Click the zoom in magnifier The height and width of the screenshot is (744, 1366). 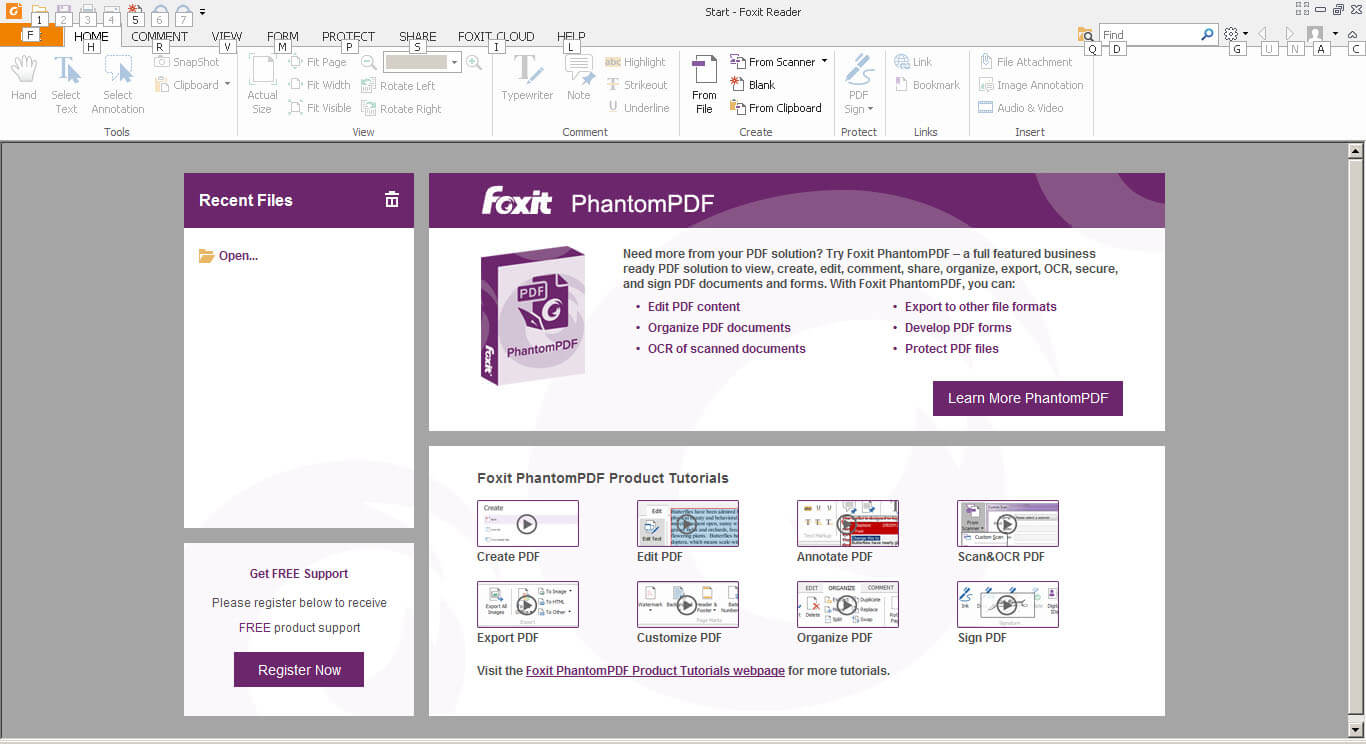(474, 62)
